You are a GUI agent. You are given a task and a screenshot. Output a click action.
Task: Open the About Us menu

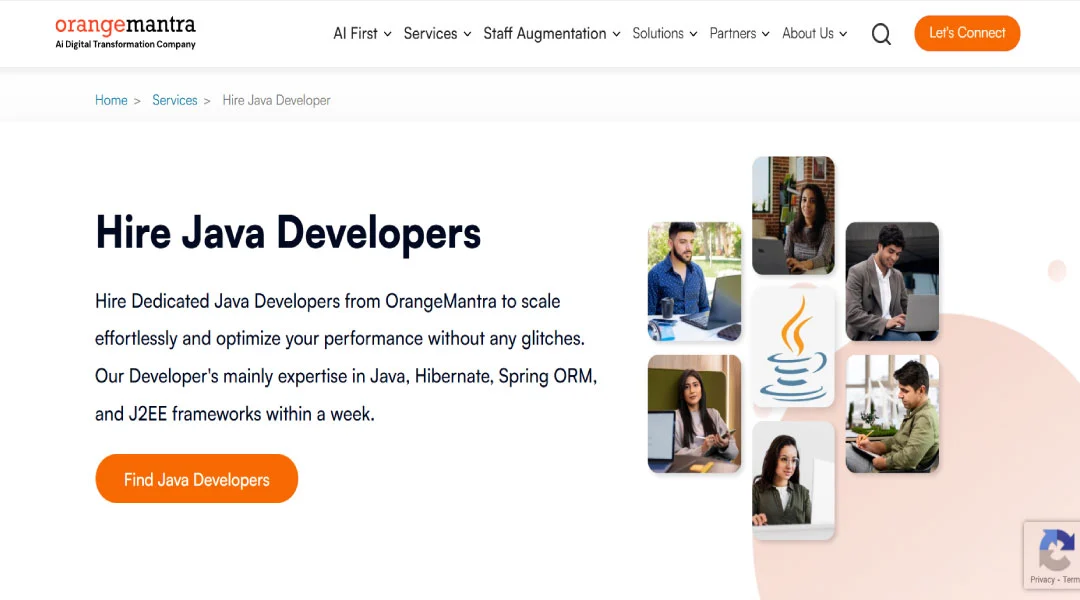[814, 34]
